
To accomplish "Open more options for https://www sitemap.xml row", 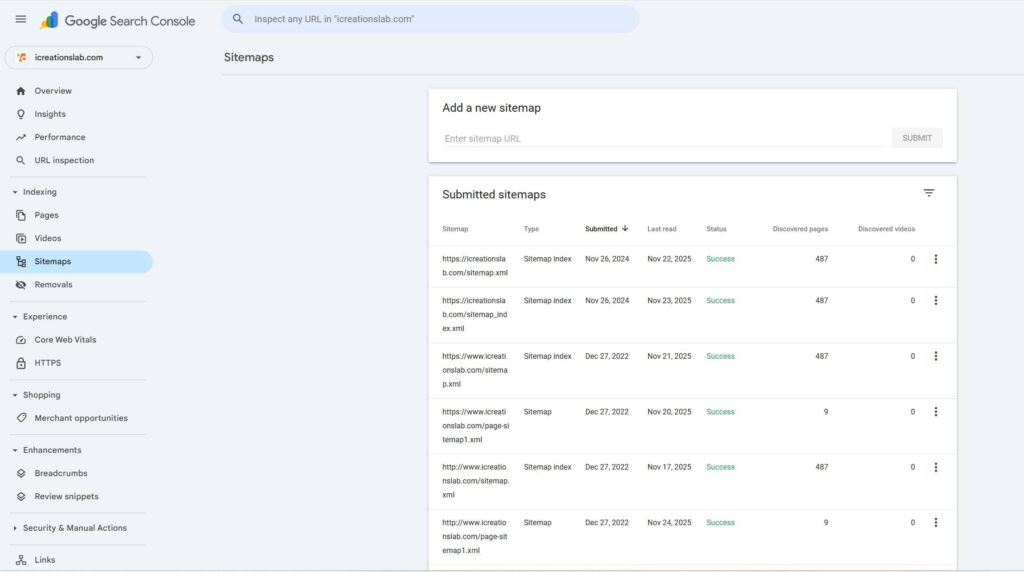I will coord(936,356).
